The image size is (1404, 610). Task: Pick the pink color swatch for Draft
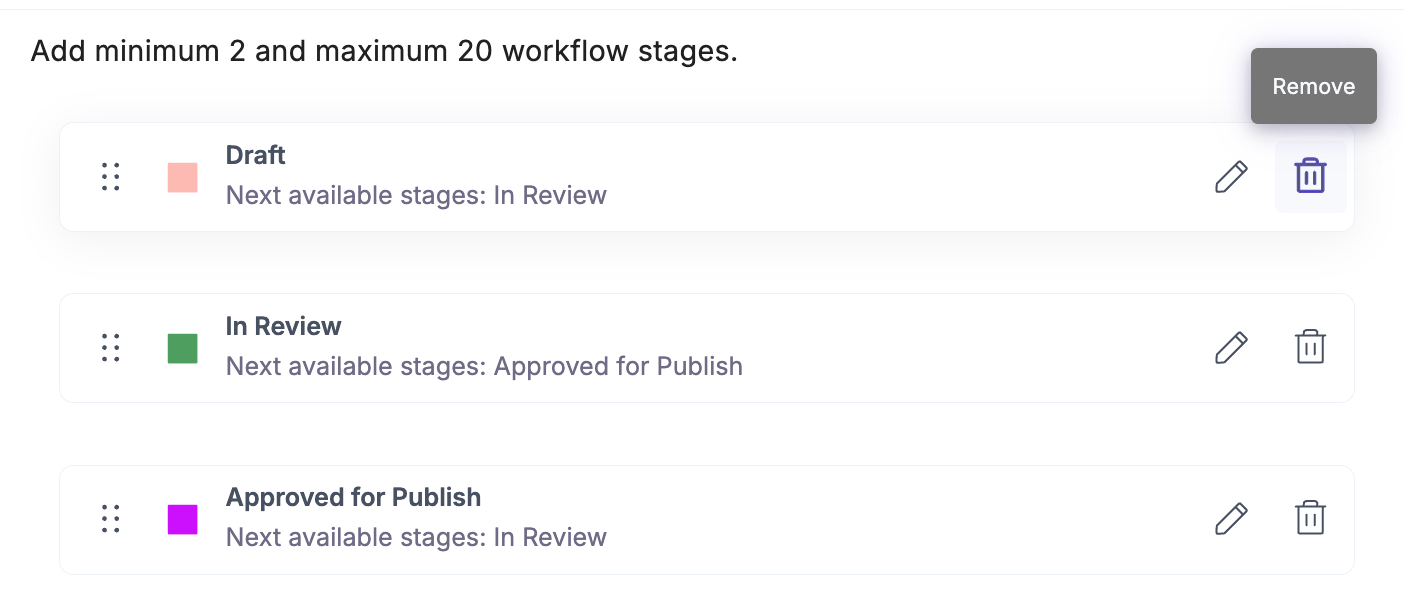coord(182,176)
